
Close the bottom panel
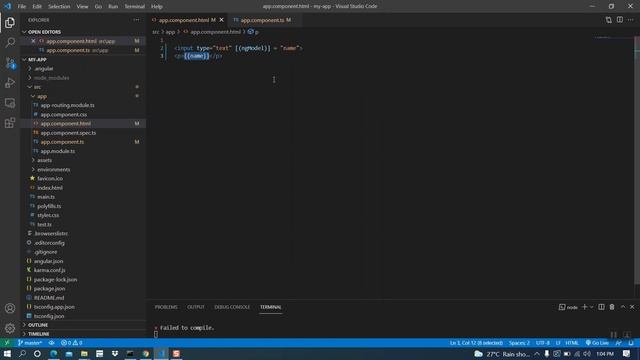click(632, 307)
